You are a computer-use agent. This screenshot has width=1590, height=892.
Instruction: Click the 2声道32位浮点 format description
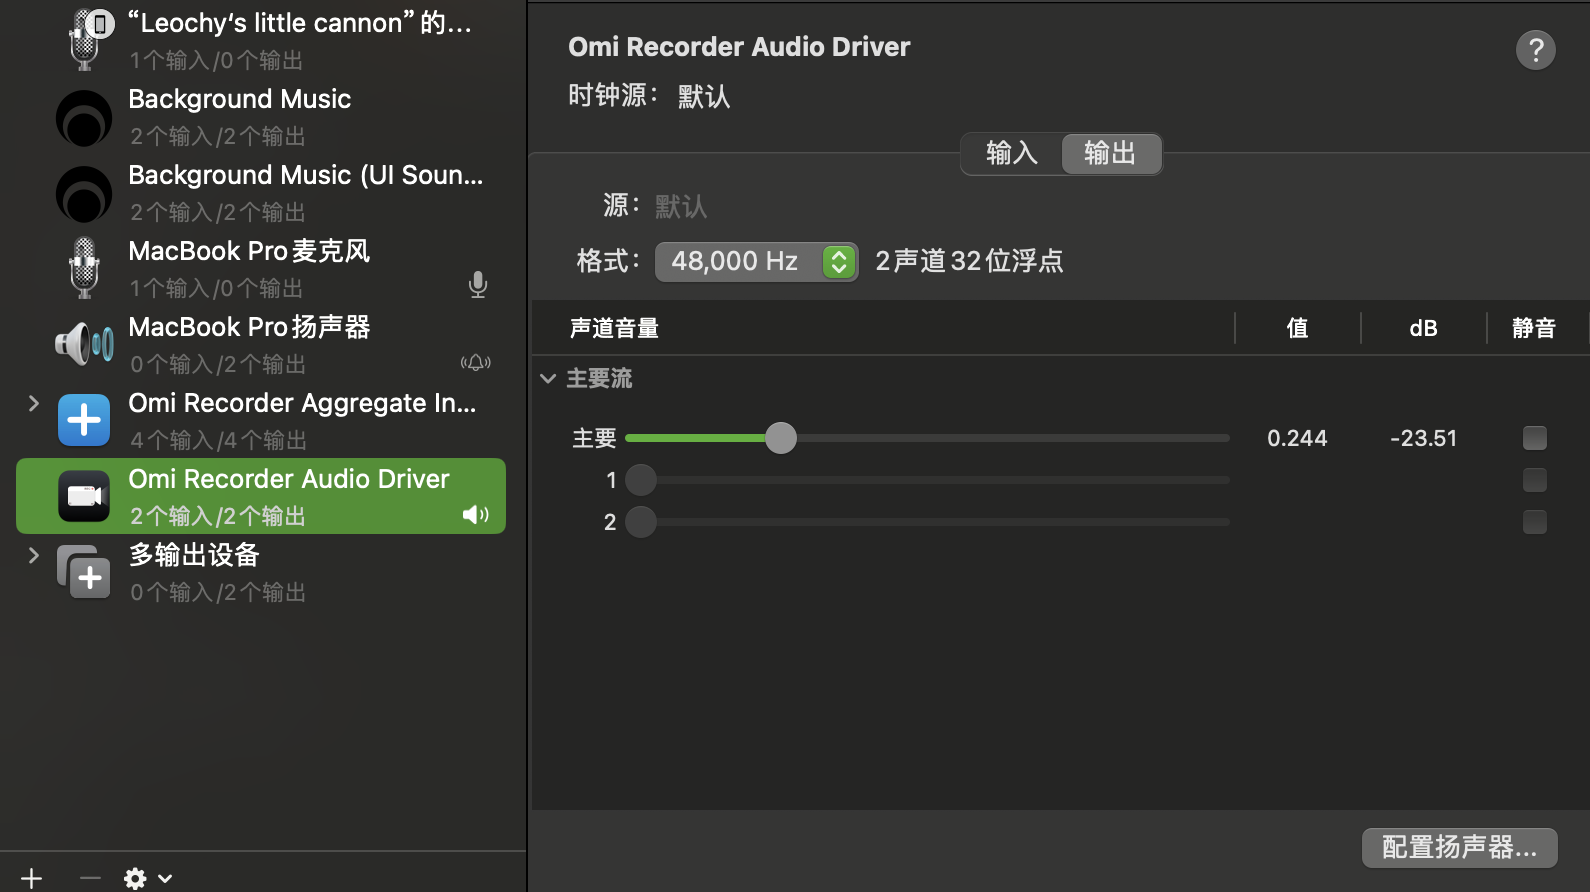point(969,262)
